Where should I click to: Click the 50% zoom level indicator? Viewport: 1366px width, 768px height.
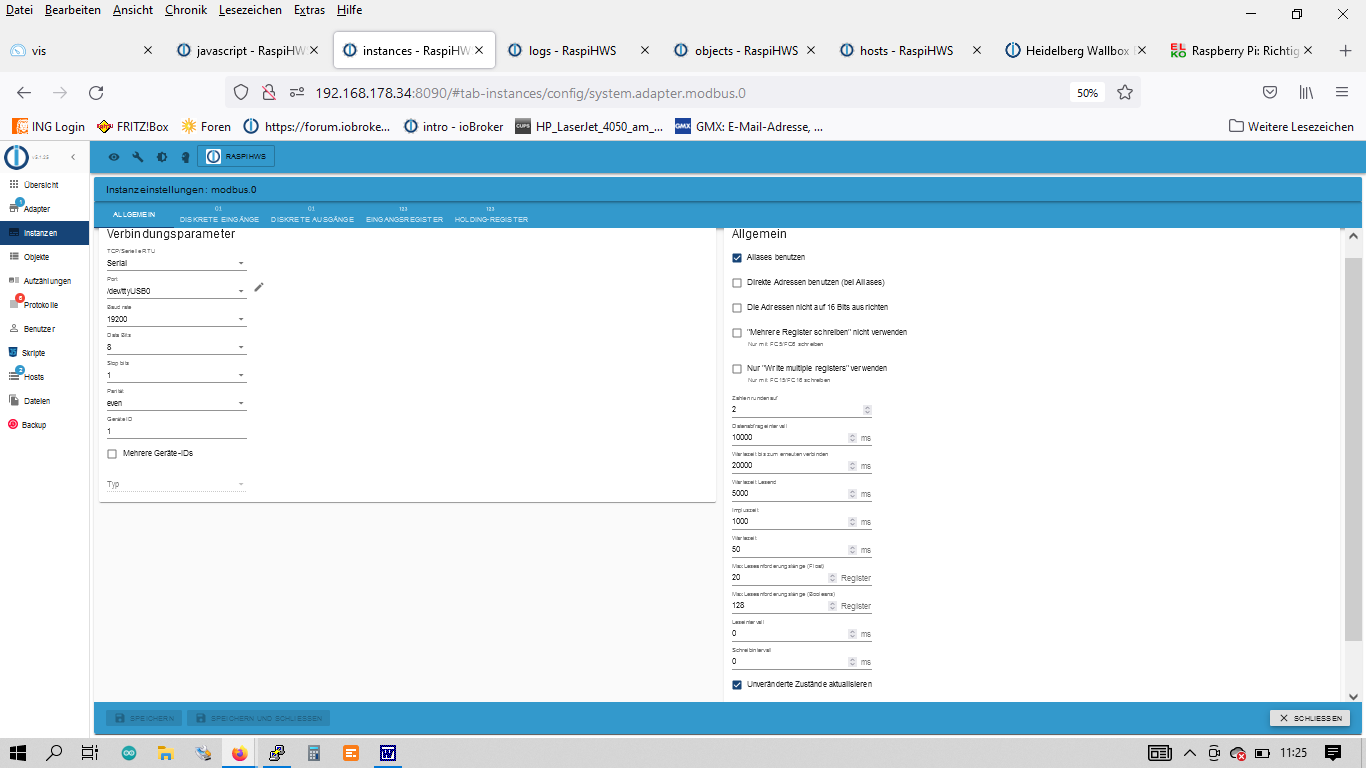coord(1087,93)
